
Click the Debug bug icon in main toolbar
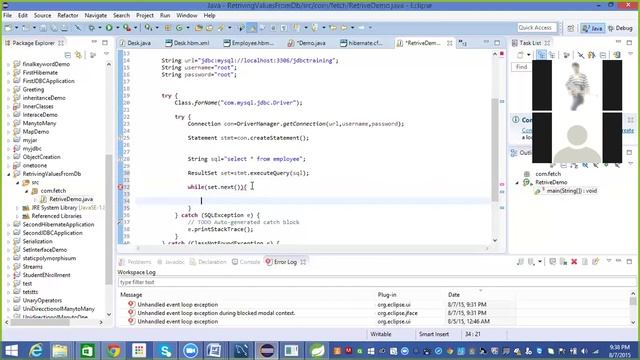tap(91, 28)
